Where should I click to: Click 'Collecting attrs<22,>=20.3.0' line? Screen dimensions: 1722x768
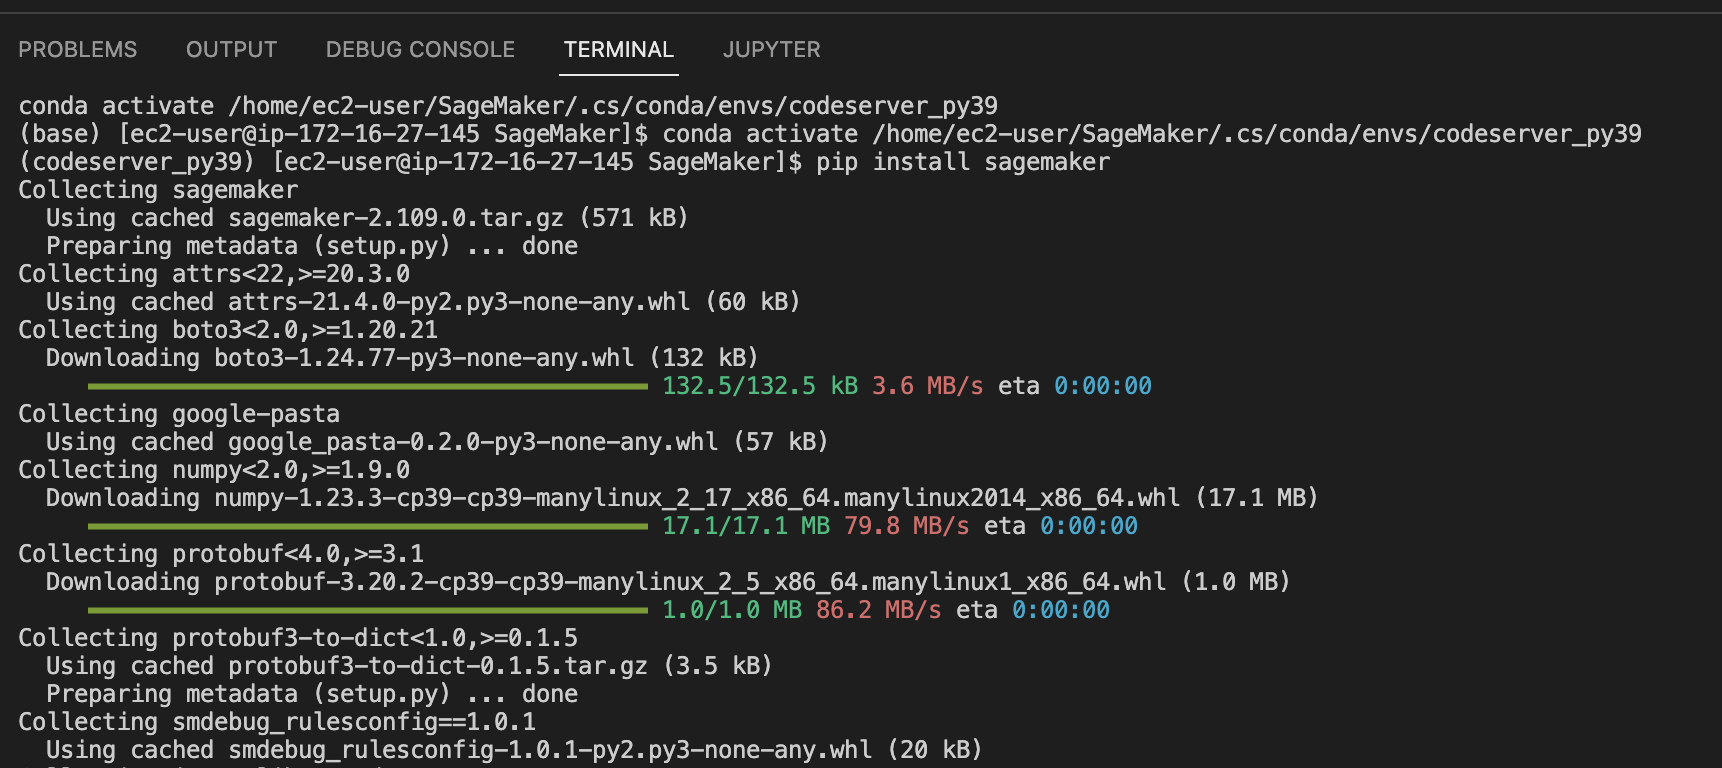[214, 274]
